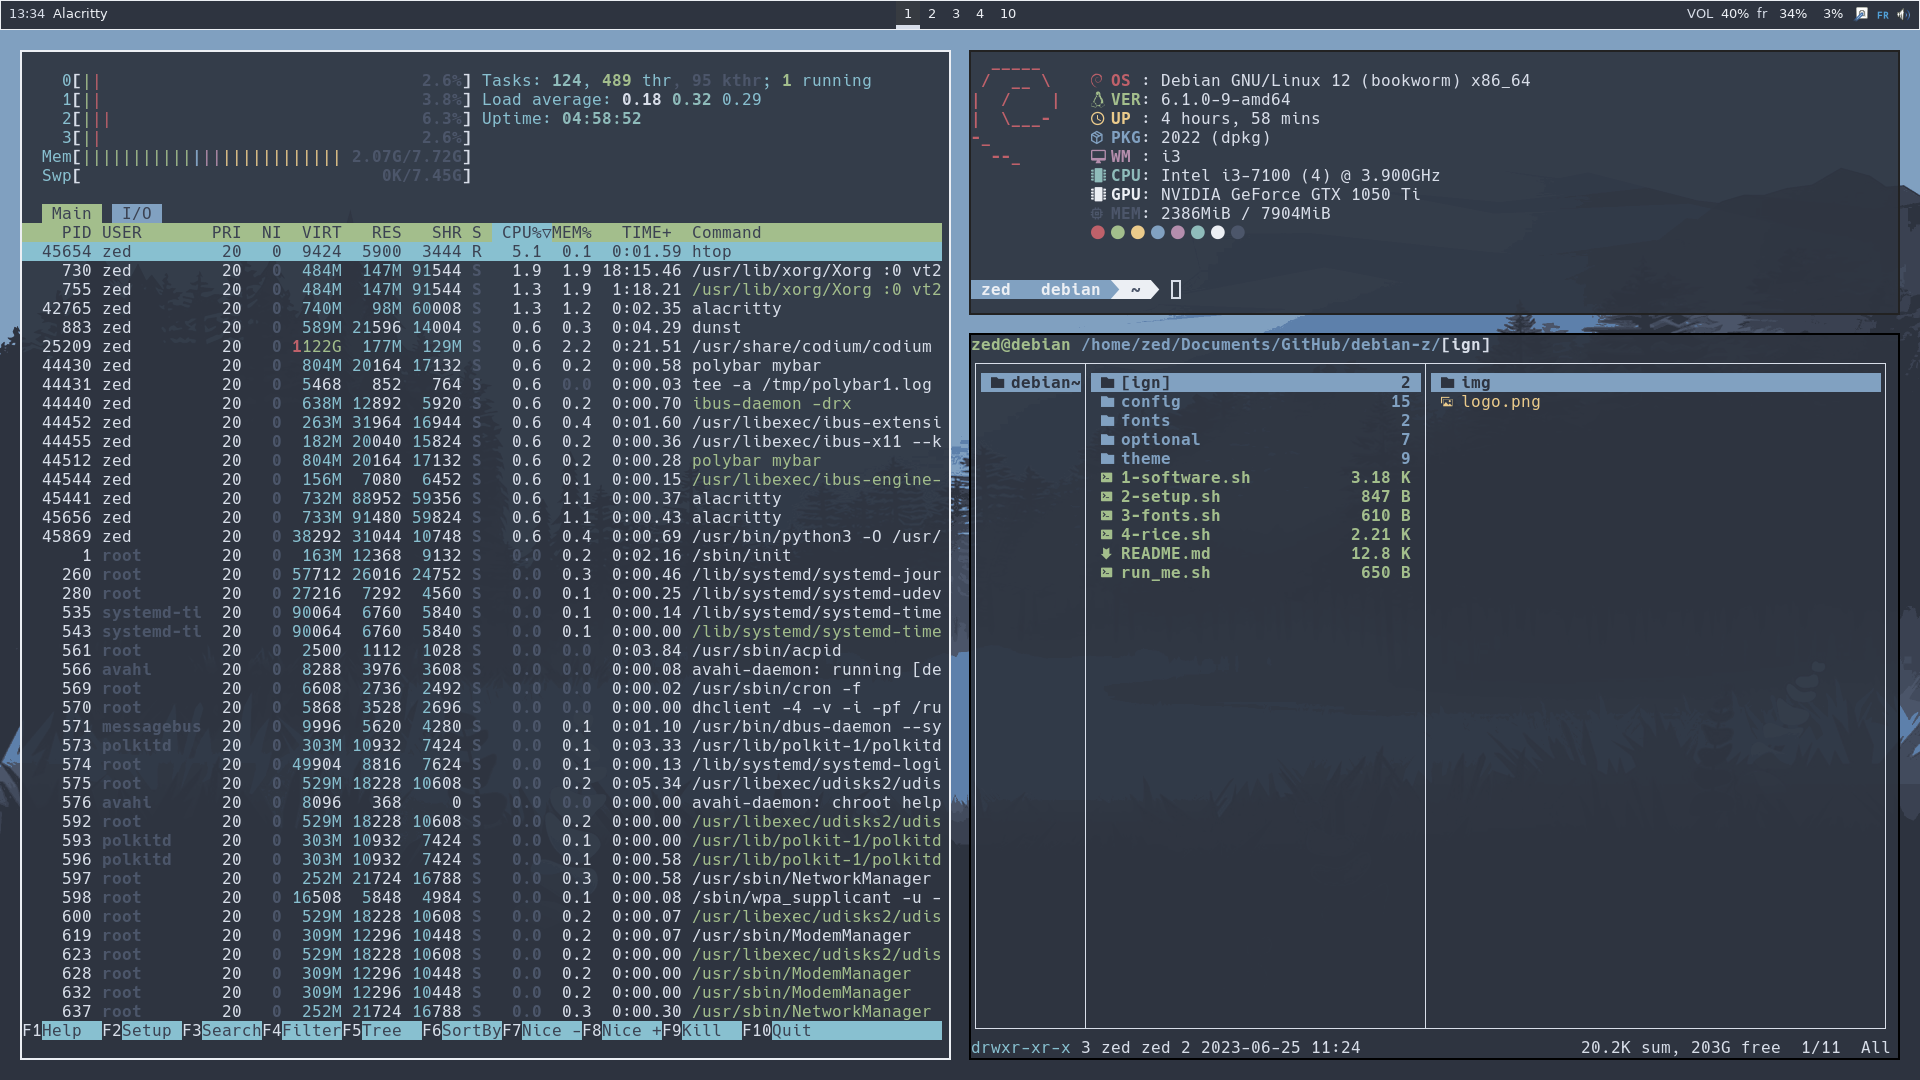This screenshot has height=1080, width=1920.
Task: Click the debian~ folder icon in left pane
Action: pos(997,382)
